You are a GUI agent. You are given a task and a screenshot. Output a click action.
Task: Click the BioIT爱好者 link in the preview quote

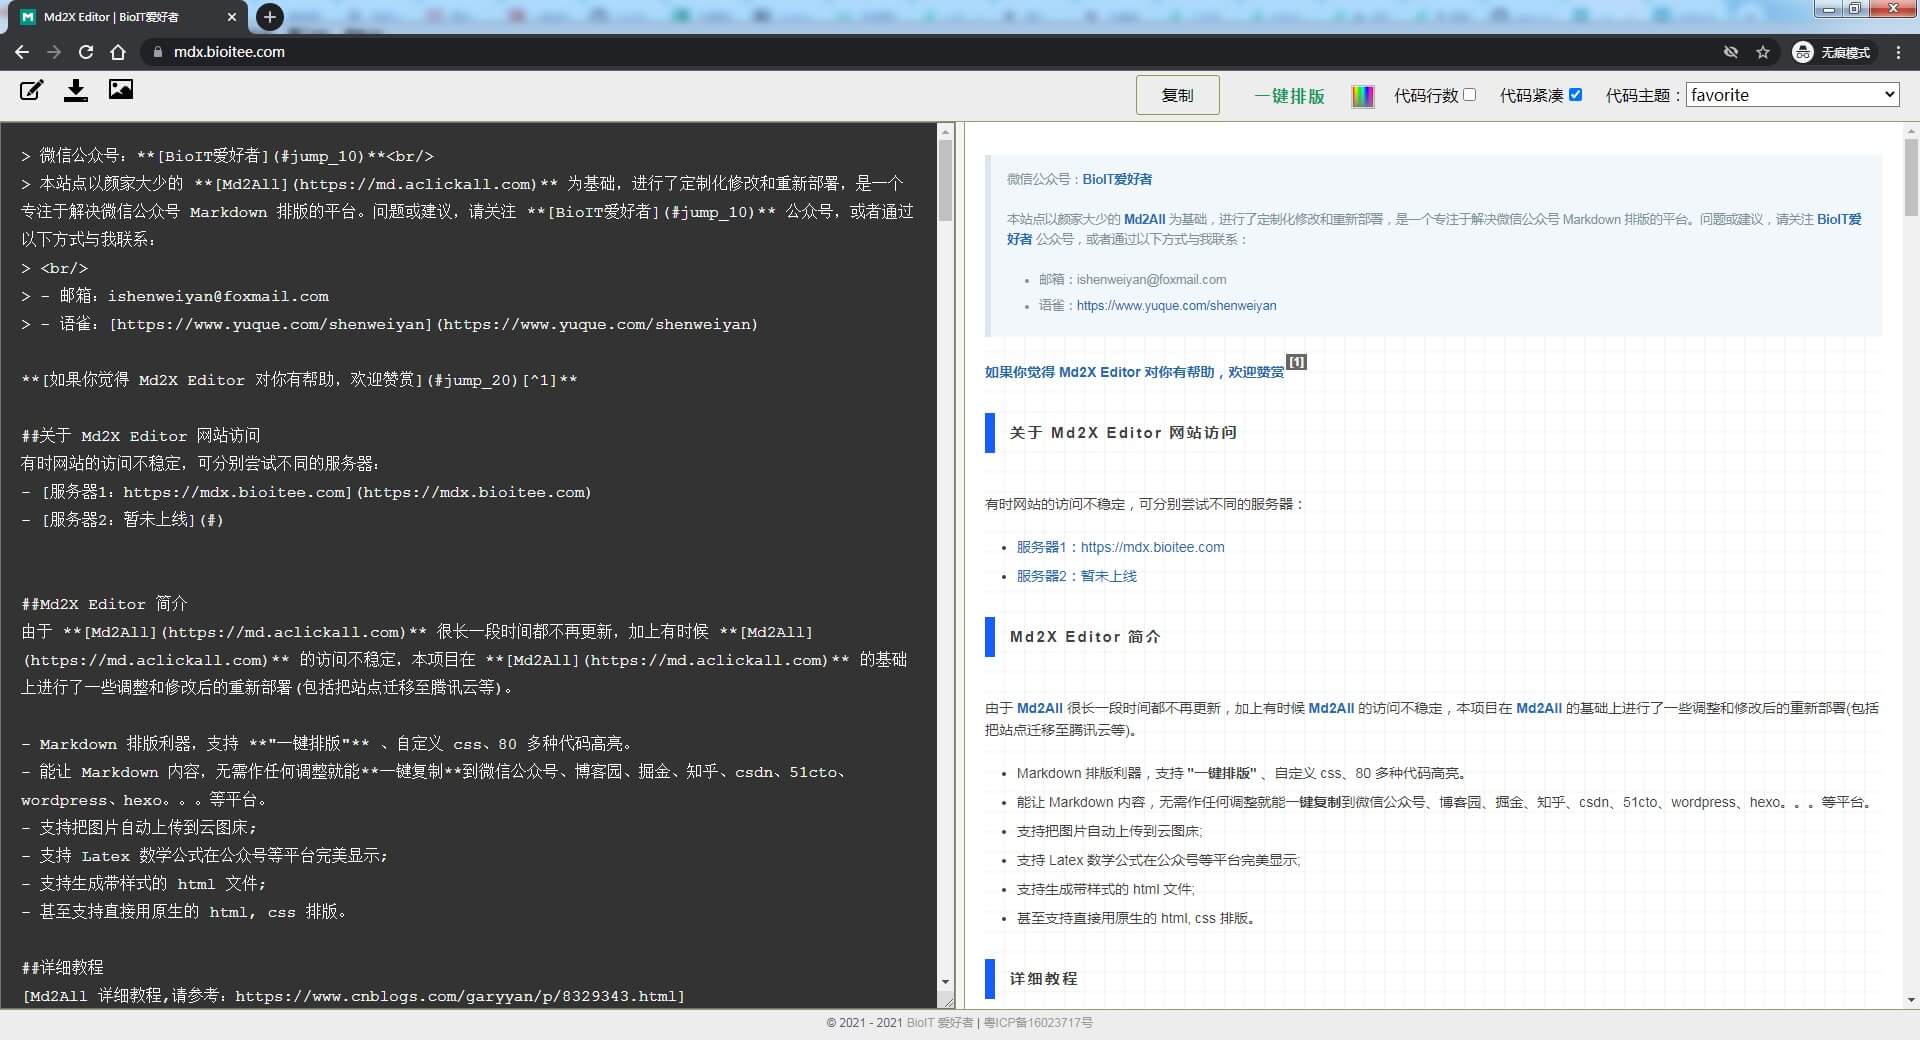pos(1117,179)
